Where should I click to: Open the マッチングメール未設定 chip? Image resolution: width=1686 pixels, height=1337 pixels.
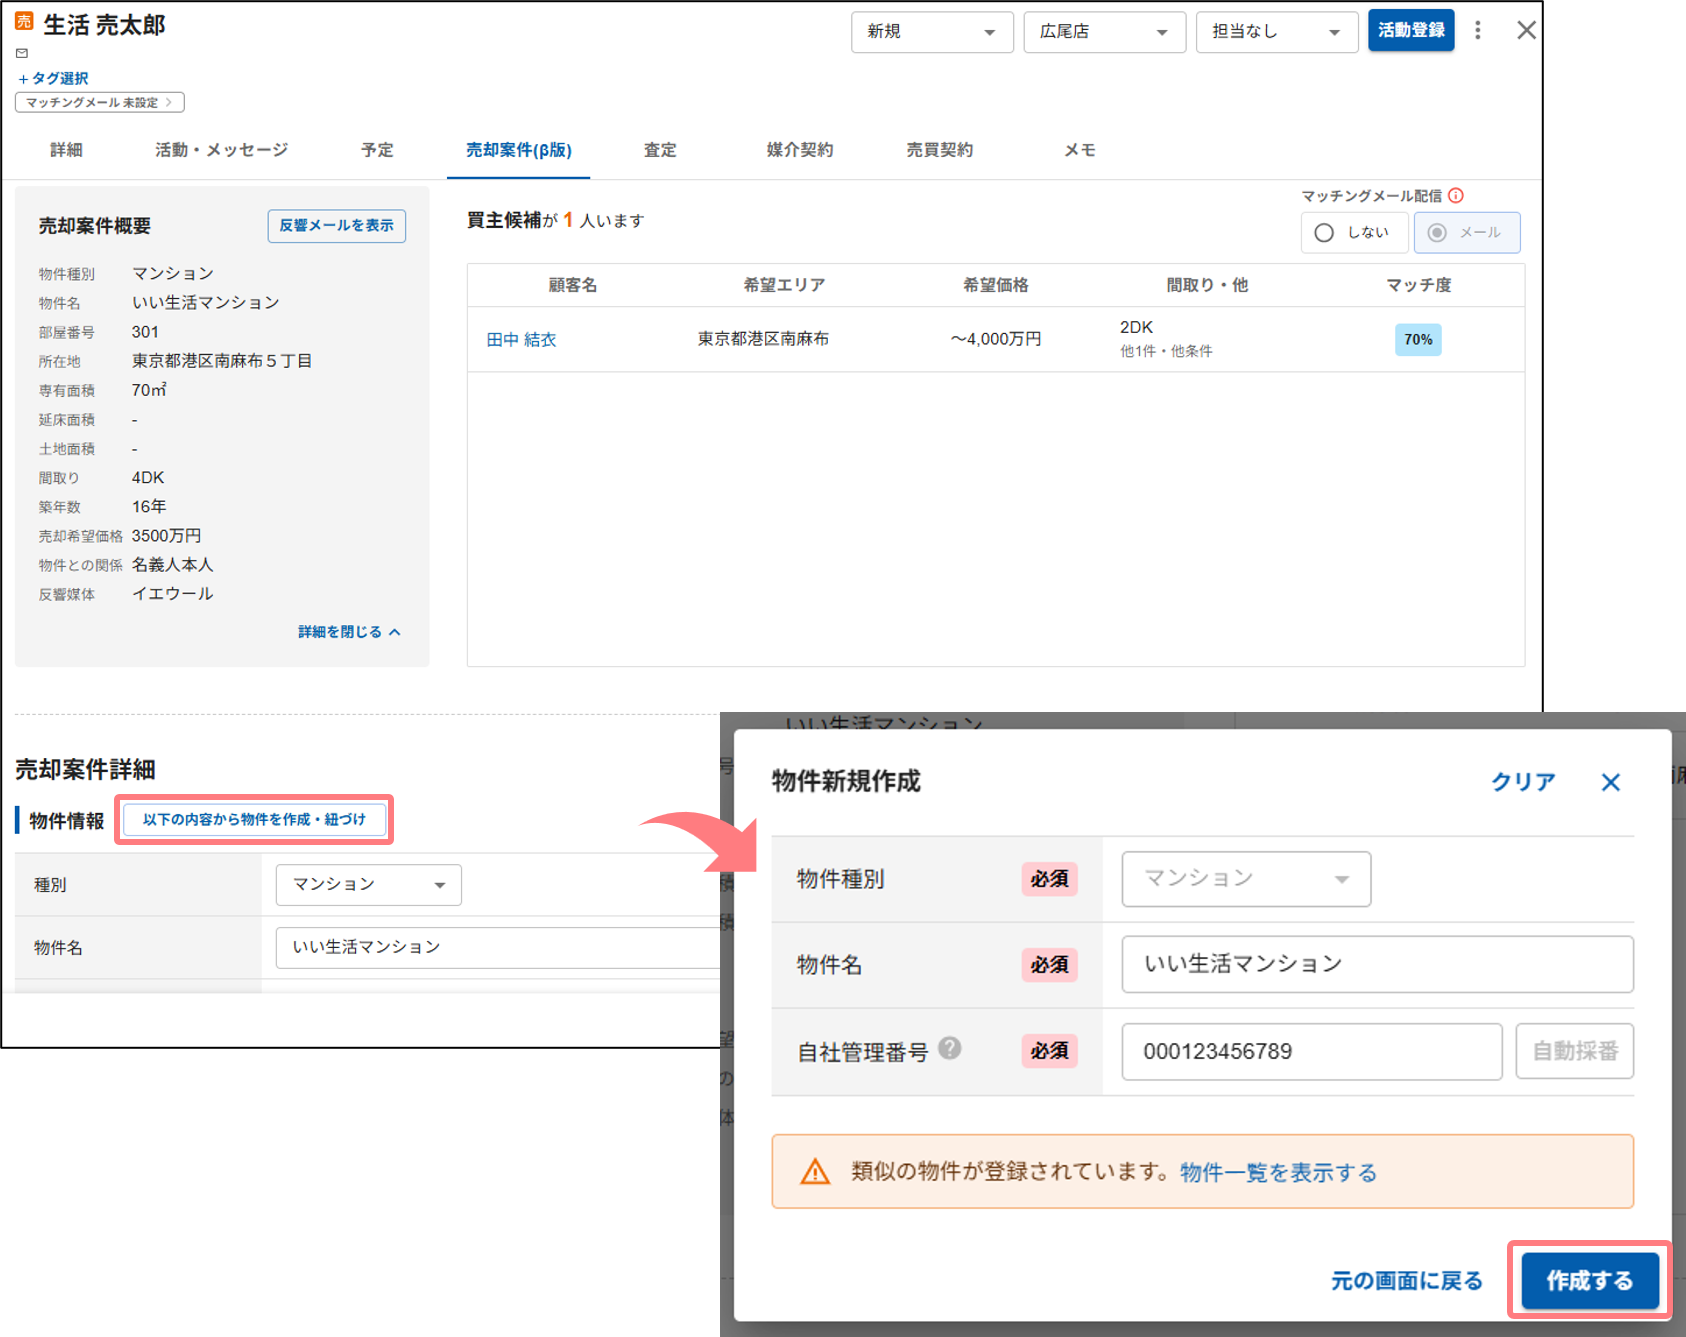pos(99,102)
